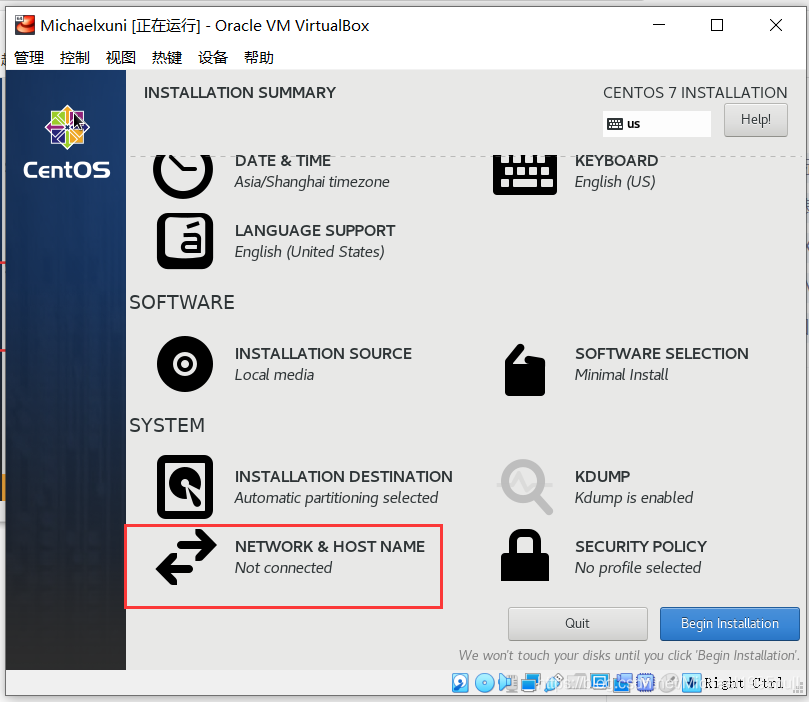
Task: Click the VirtualBox window title icon
Action: click(25, 25)
